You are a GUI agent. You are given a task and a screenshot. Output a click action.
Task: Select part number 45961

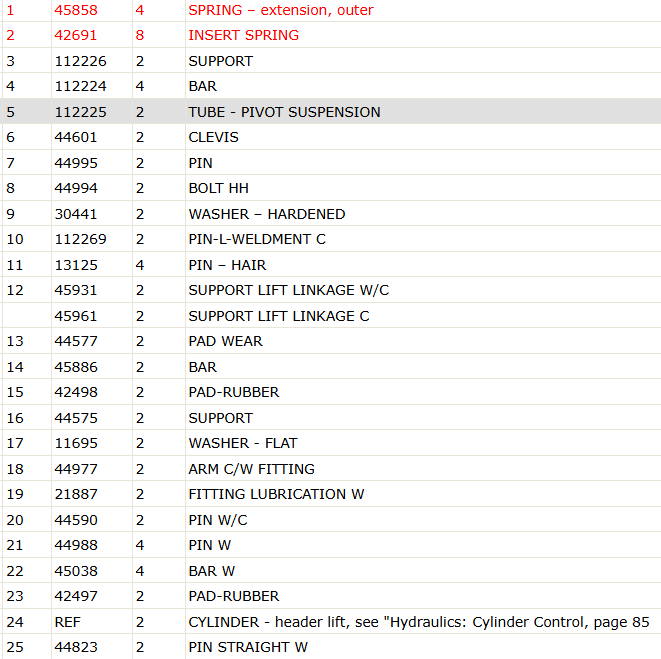76,316
